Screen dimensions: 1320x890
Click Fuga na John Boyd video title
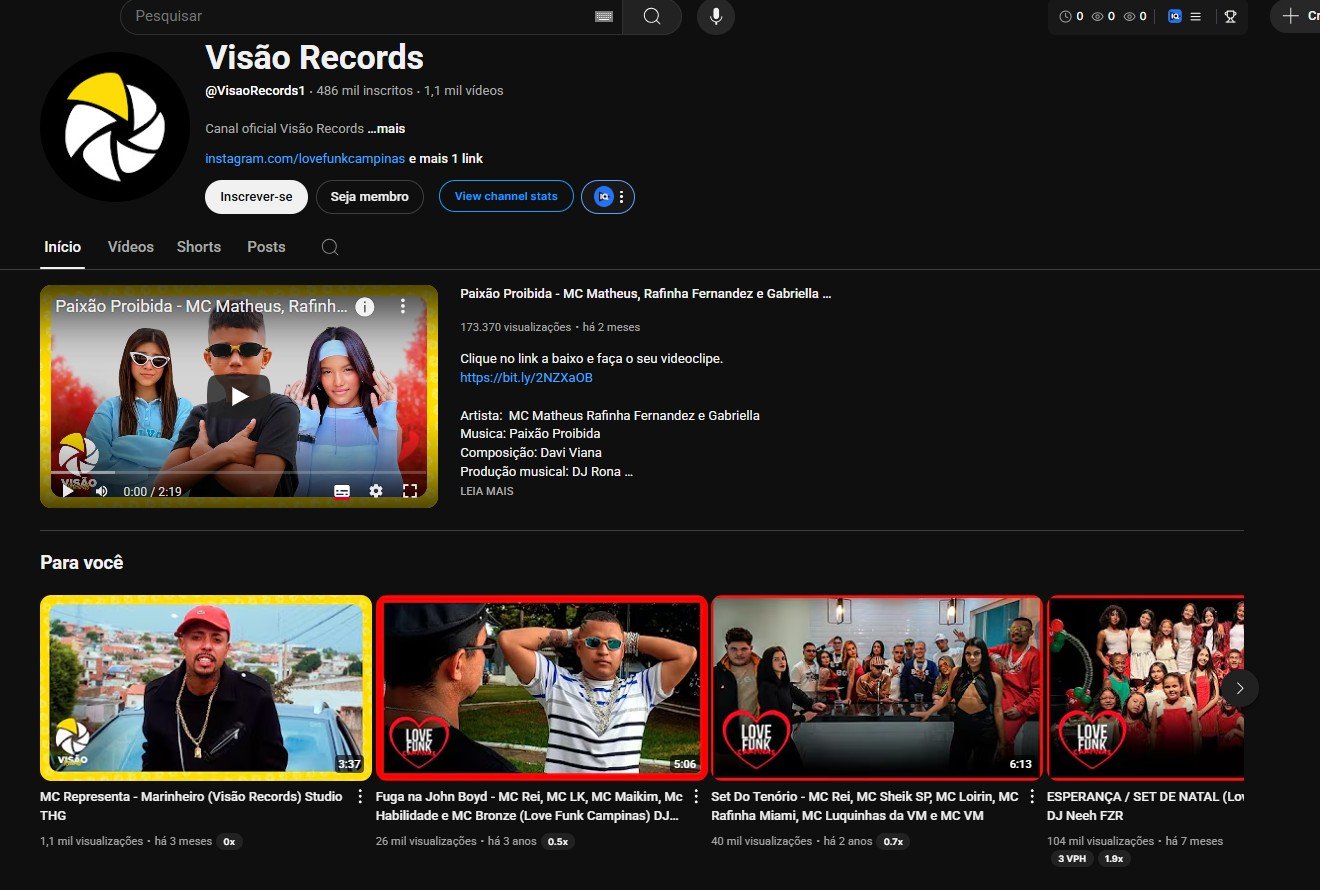pyautogui.click(x=529, y=806)
